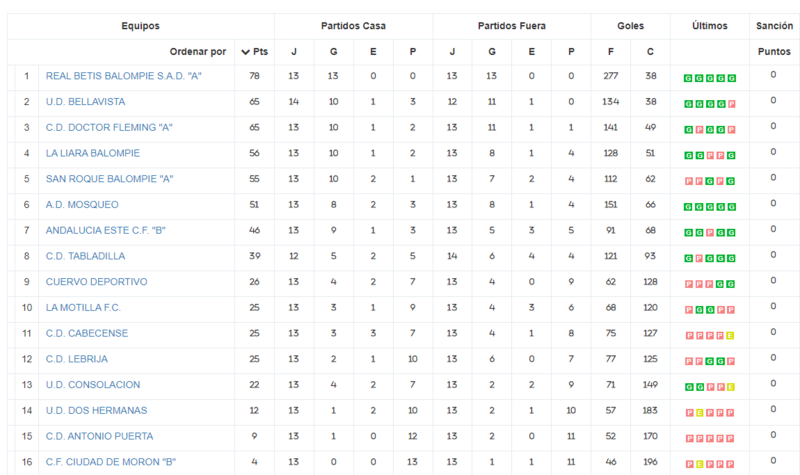This screenshot has width=800, height=475.
Task: Click CIUDAD DE MORON's yellow E result icon
Action: tap(699, 464)
